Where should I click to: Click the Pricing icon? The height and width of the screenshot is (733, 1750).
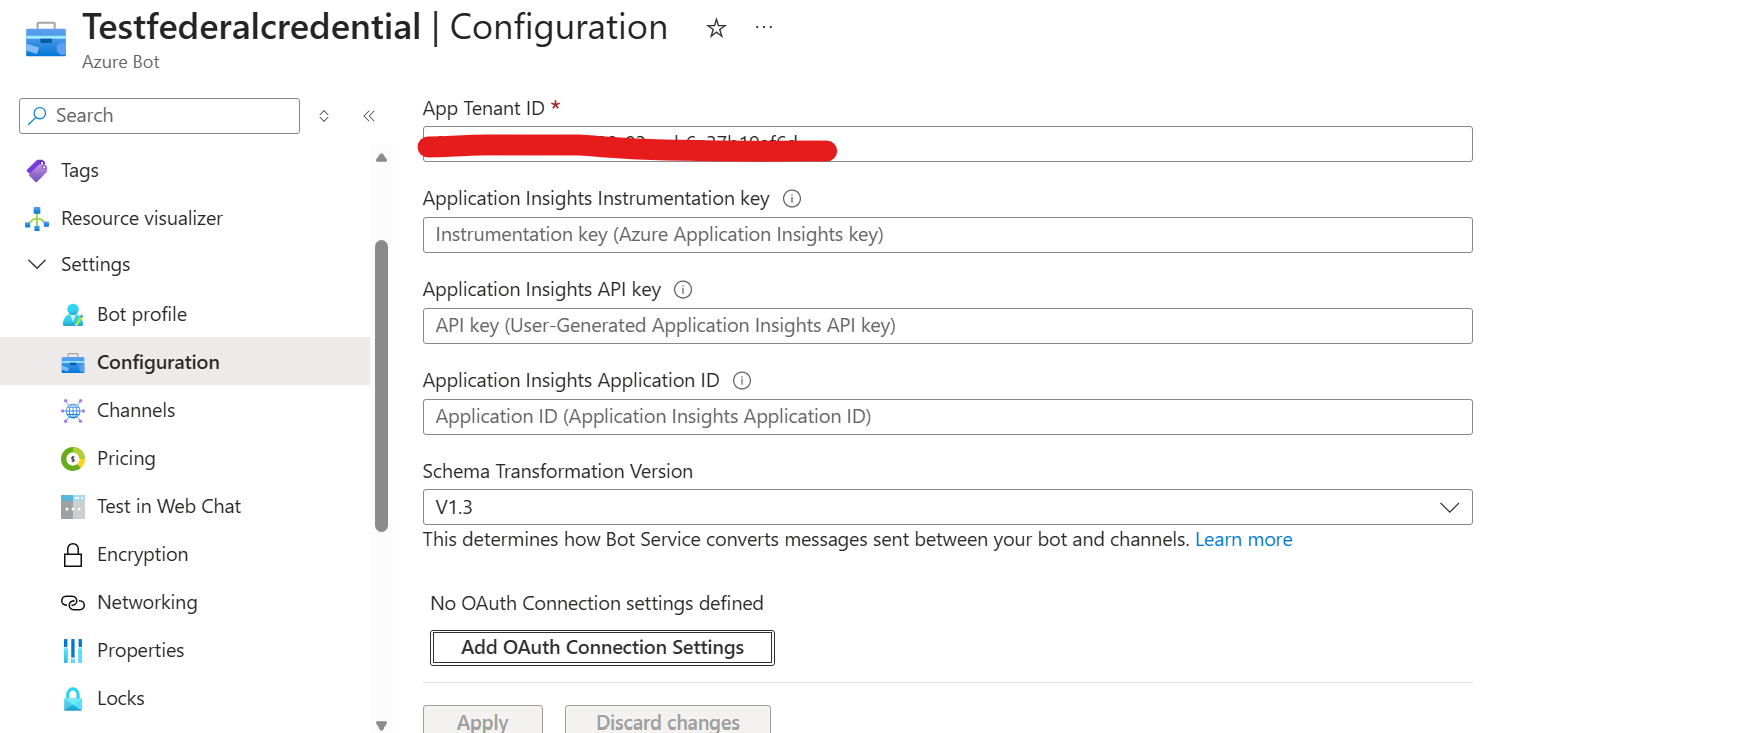point(73,458)
